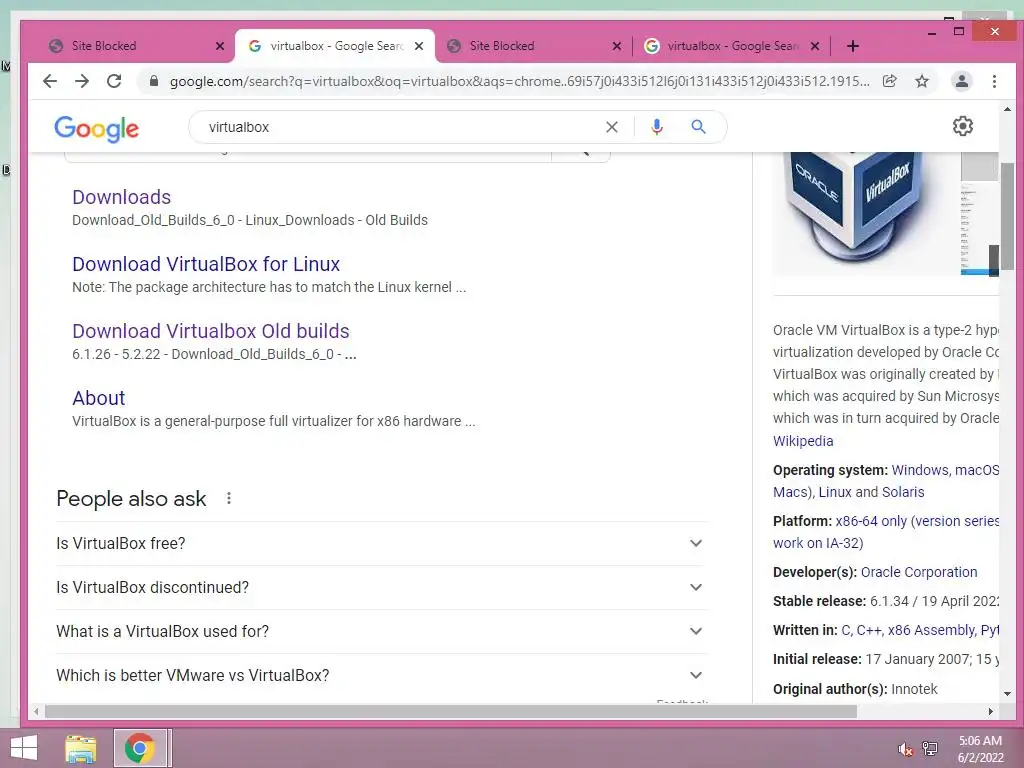Go to the Google logo homepage

click(97, 129)
